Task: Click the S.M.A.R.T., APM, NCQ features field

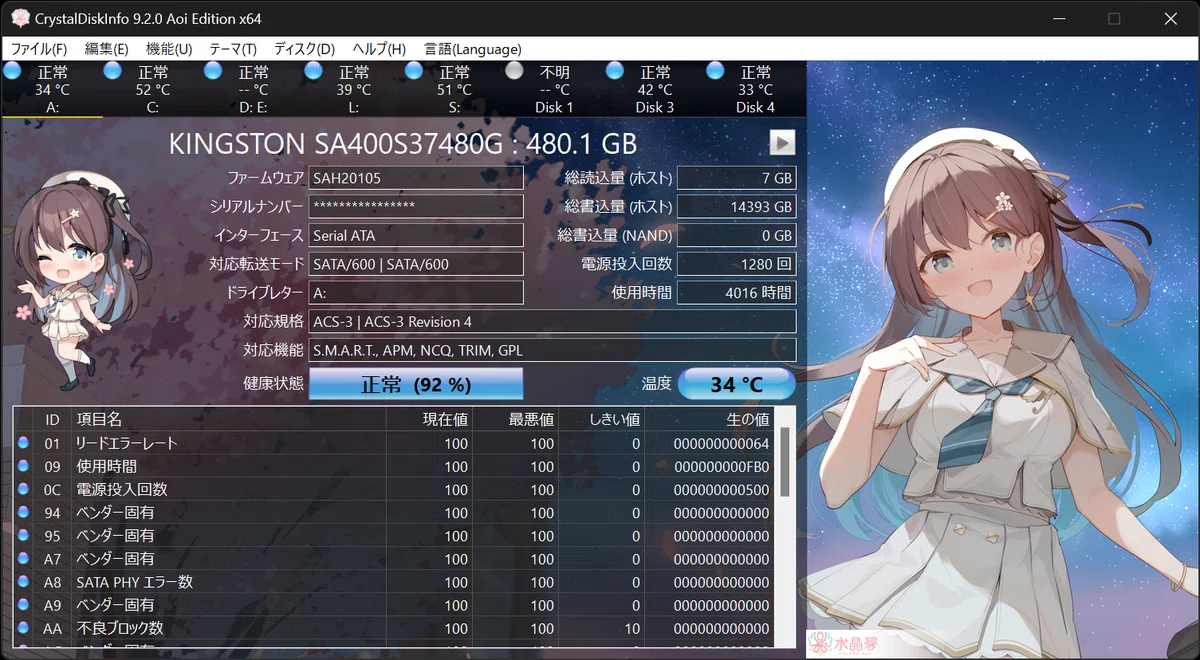Action: pyautogui.click(x=552, y=350)
